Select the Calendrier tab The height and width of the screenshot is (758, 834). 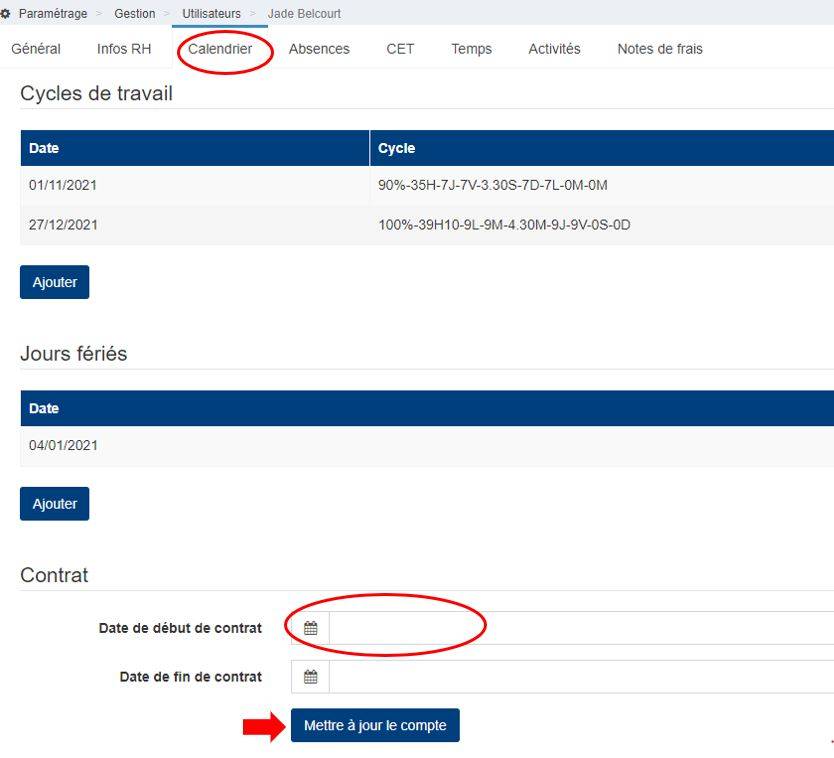coord(220,49)
